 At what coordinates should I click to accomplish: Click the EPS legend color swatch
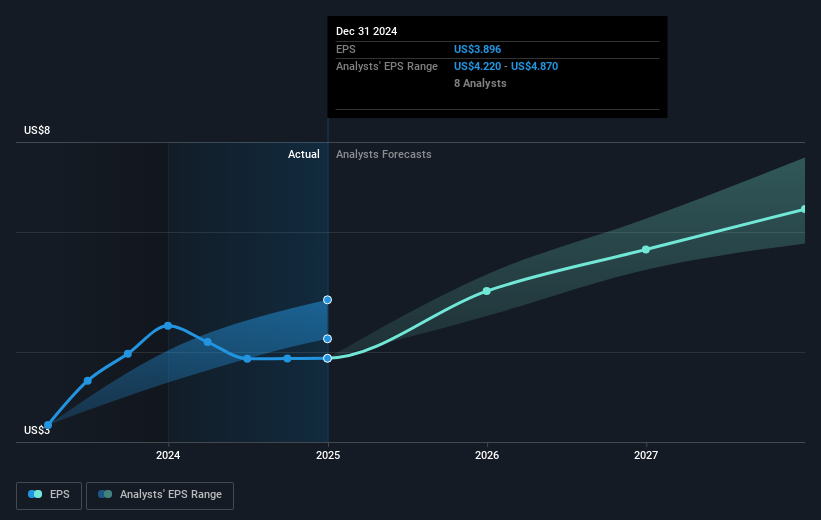click(x=35, y=494)
